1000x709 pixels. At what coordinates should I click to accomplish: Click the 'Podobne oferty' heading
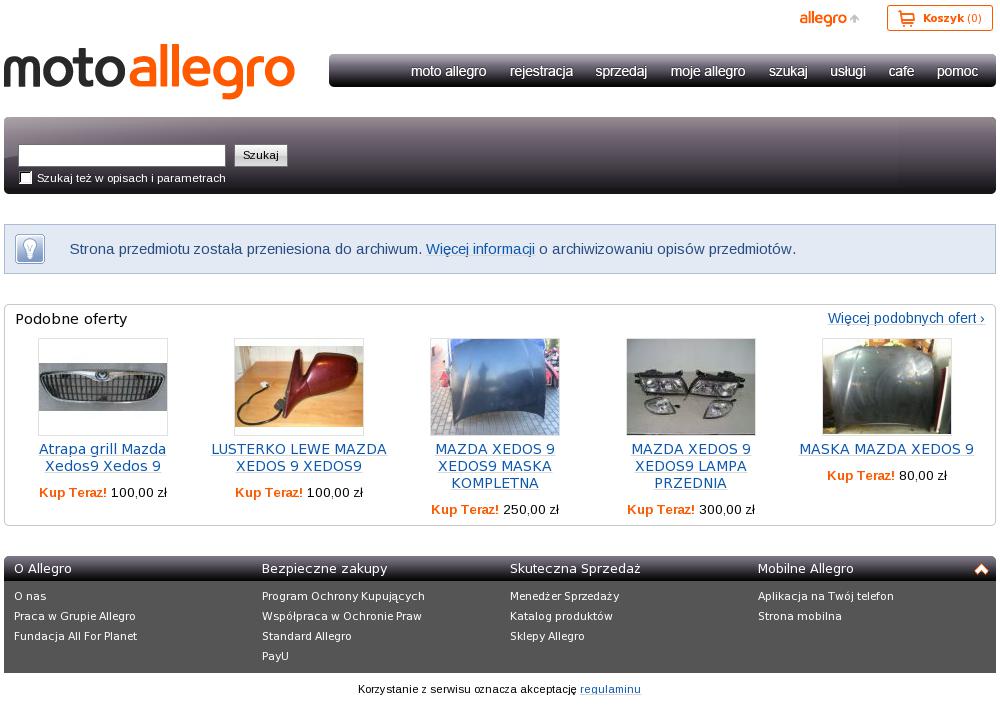71,319
